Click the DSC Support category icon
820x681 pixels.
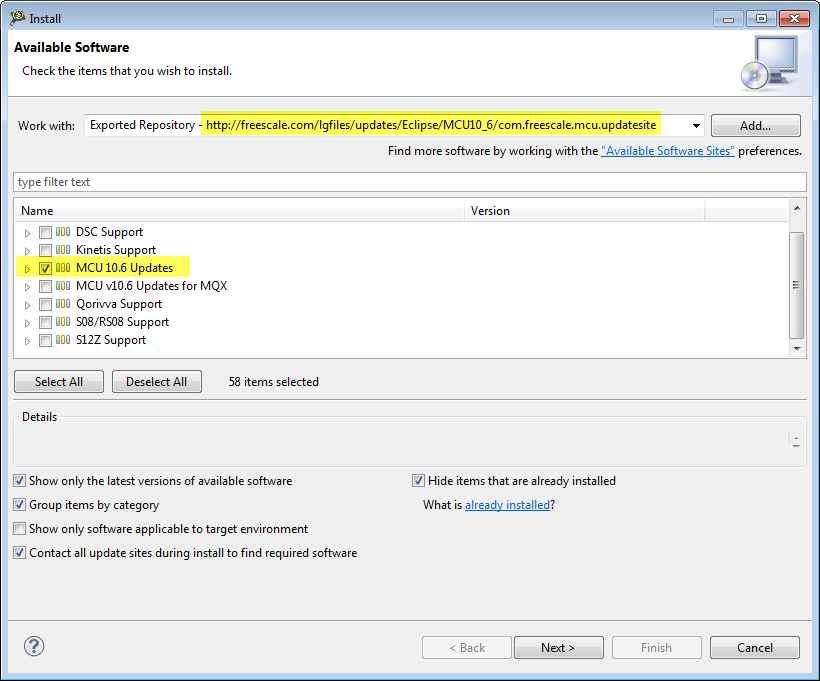click(x=63, y=232)
